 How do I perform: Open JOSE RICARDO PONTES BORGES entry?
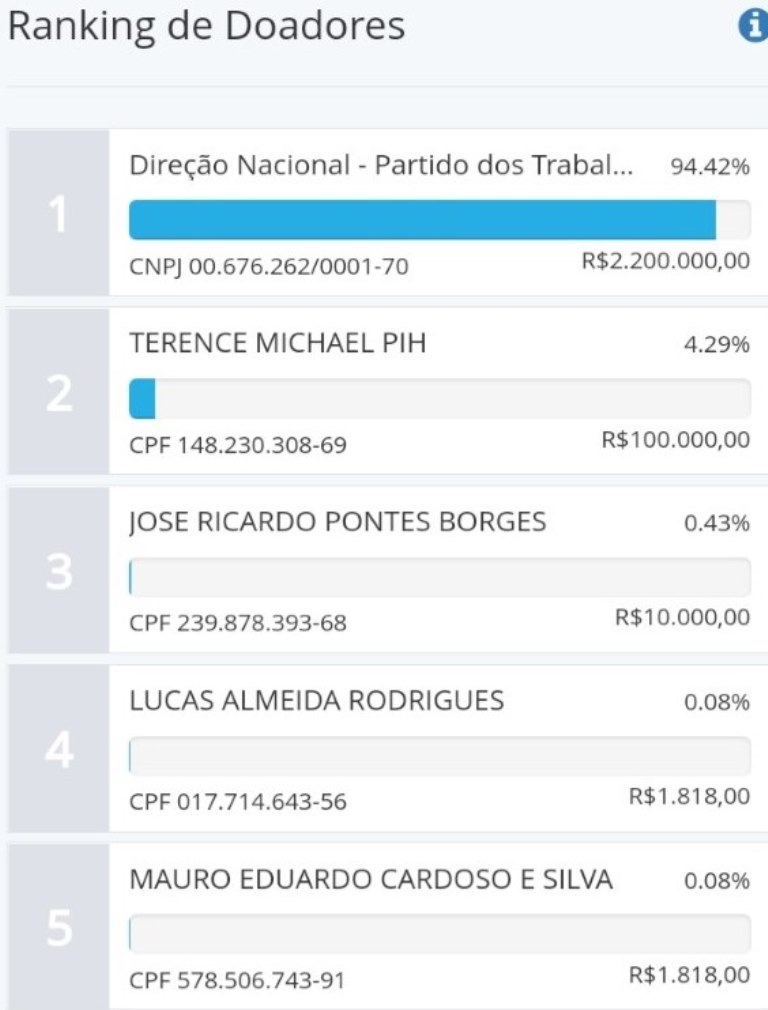coord(338,522)
